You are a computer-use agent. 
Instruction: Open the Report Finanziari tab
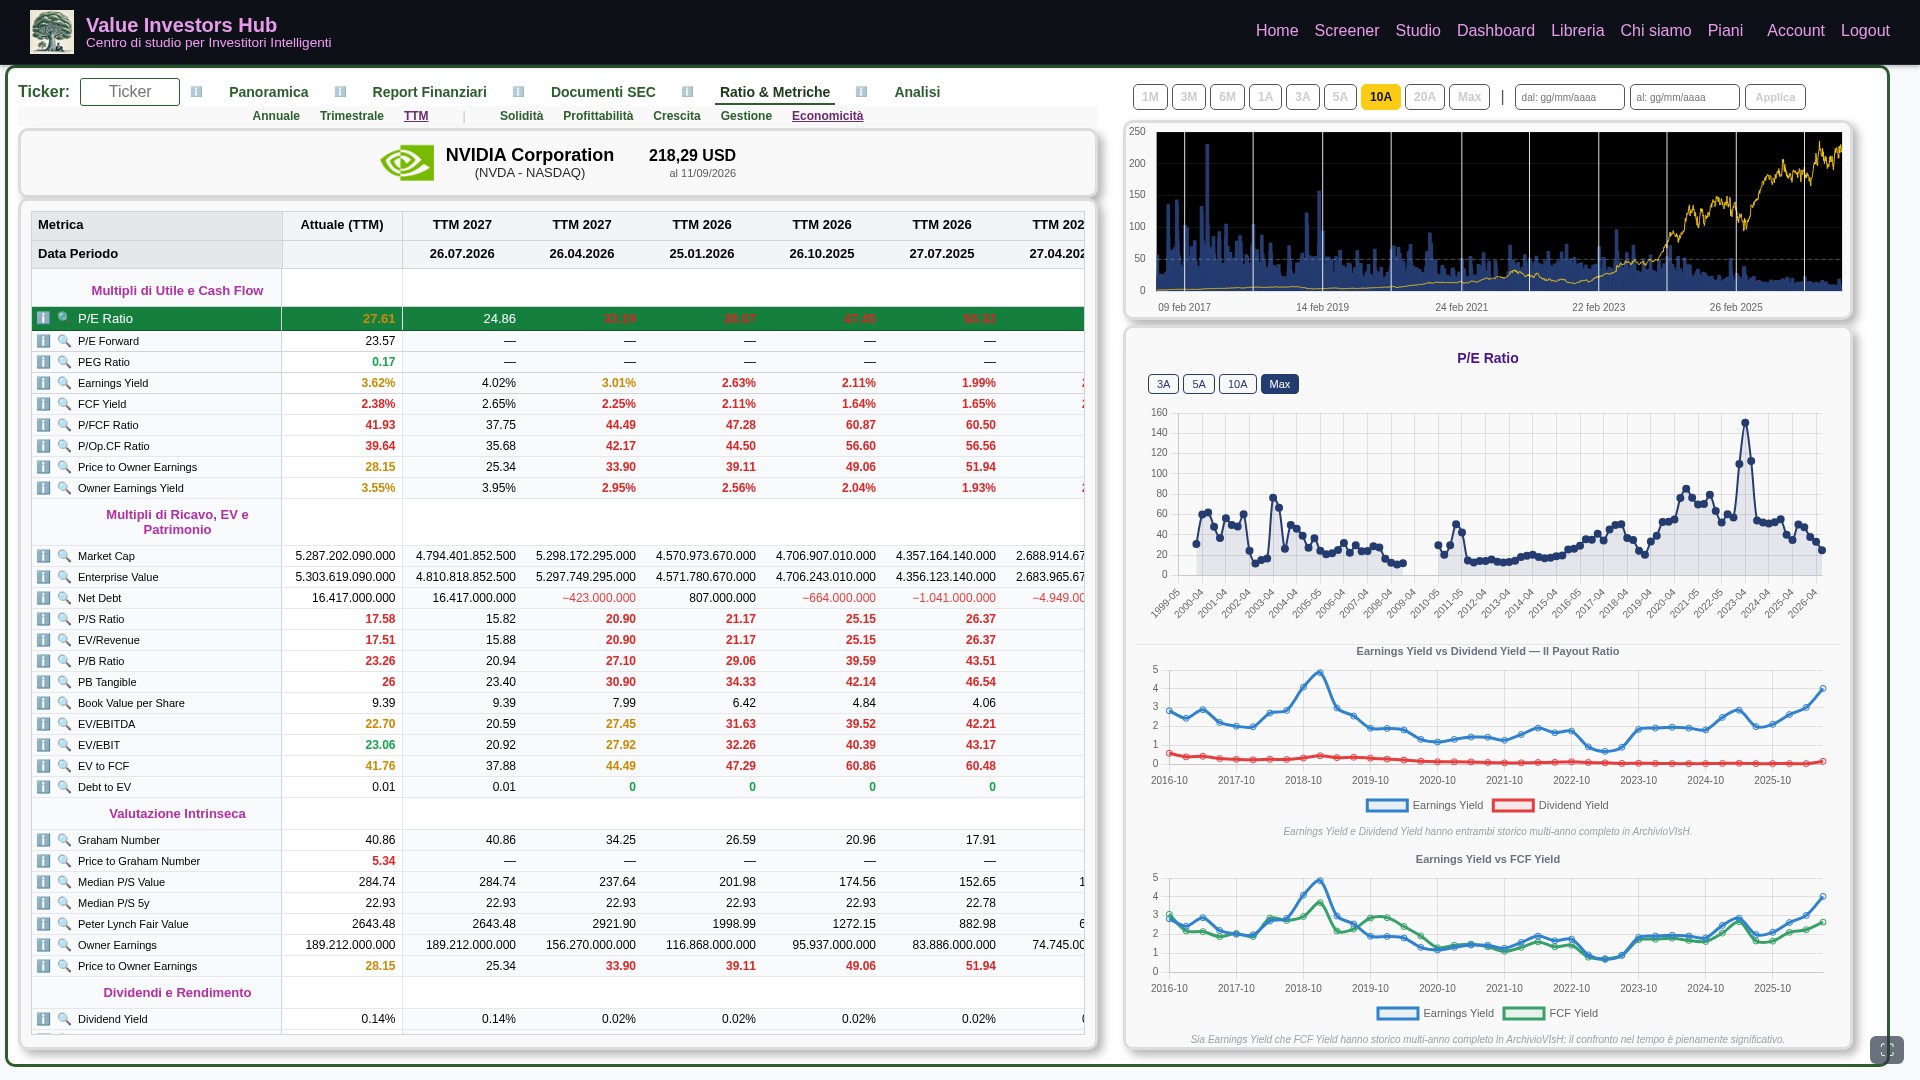(x=429, y=92)
